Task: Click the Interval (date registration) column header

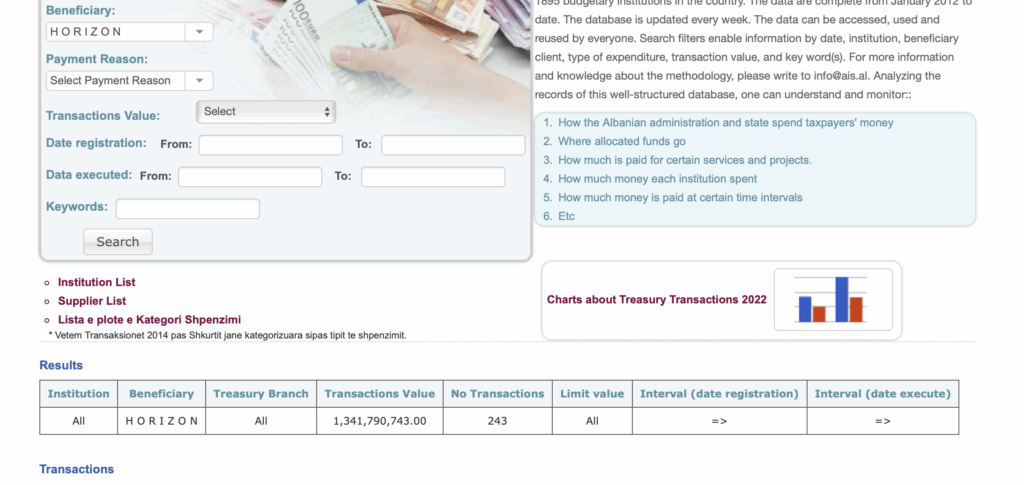Action: pyautogui.click(x=719, y=394)
